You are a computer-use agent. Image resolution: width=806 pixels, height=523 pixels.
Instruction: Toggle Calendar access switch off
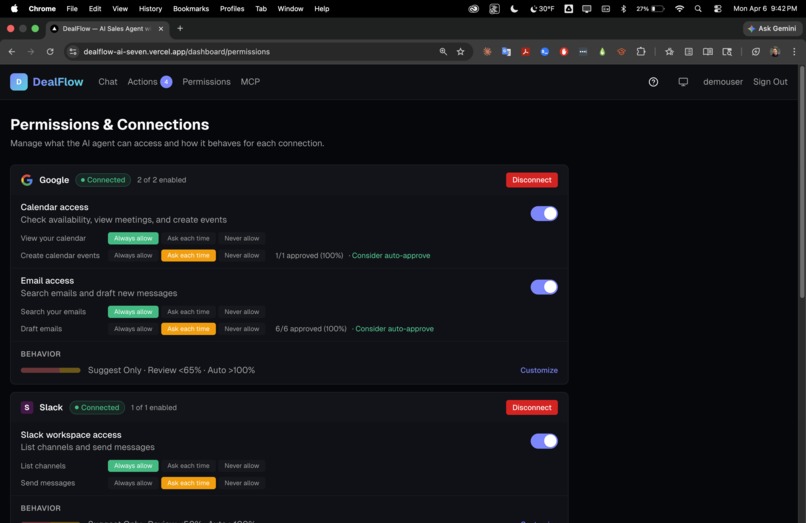click(x=544, y=213)
